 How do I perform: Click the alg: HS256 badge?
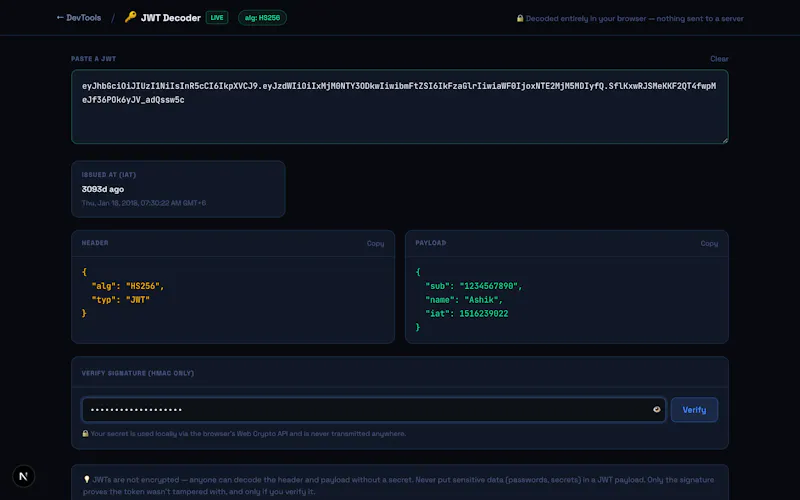(262, 18)
